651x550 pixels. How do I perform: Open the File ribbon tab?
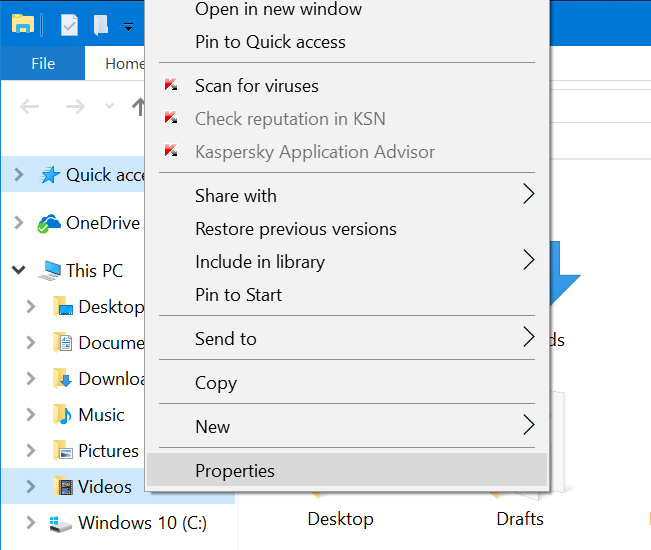43,64
